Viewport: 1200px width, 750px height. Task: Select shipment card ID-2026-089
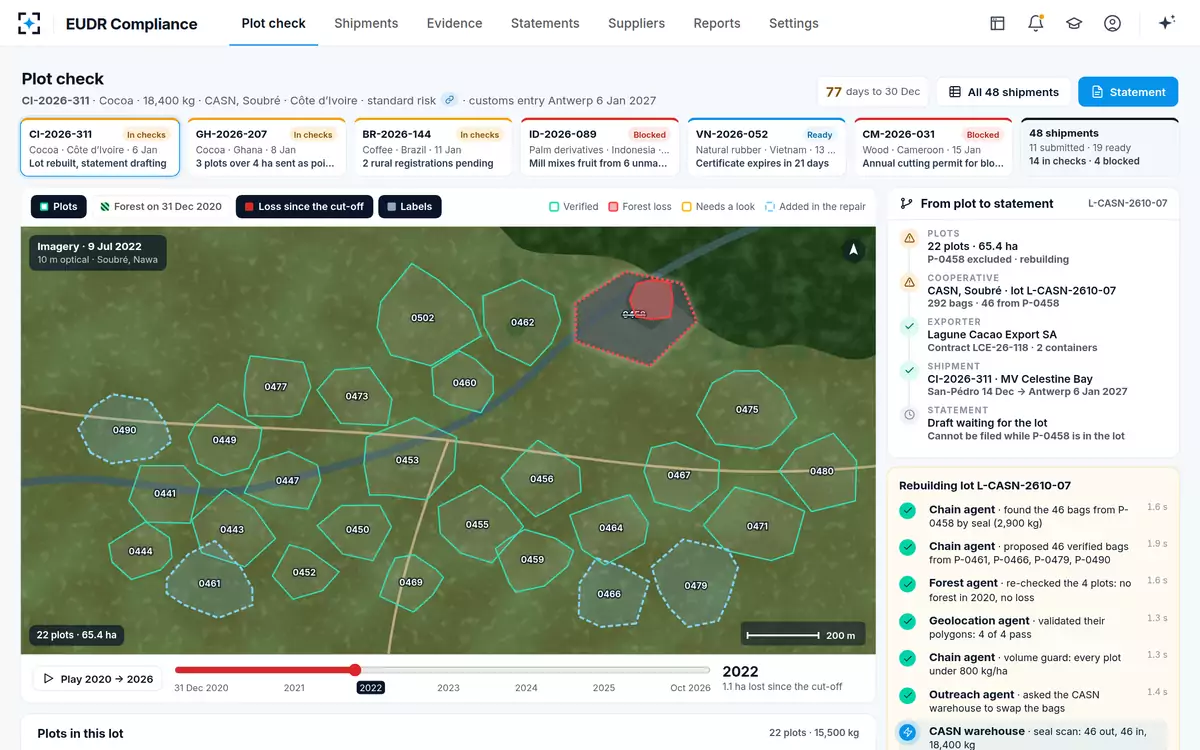(x=600, y=147)
